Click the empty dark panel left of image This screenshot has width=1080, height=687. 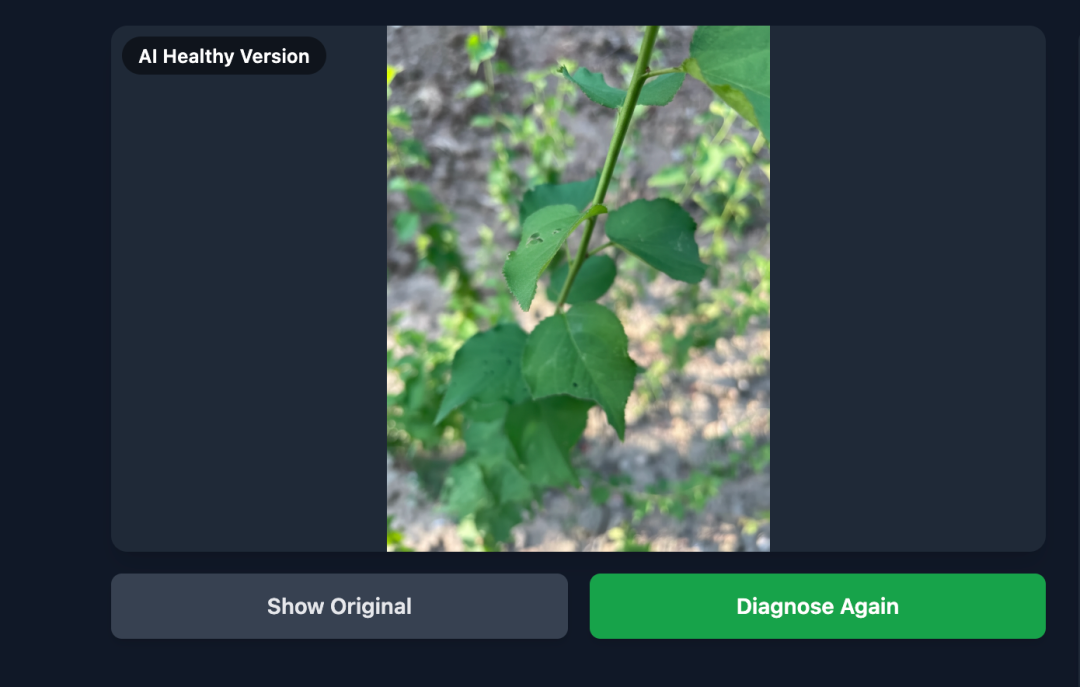pos(249,310)
